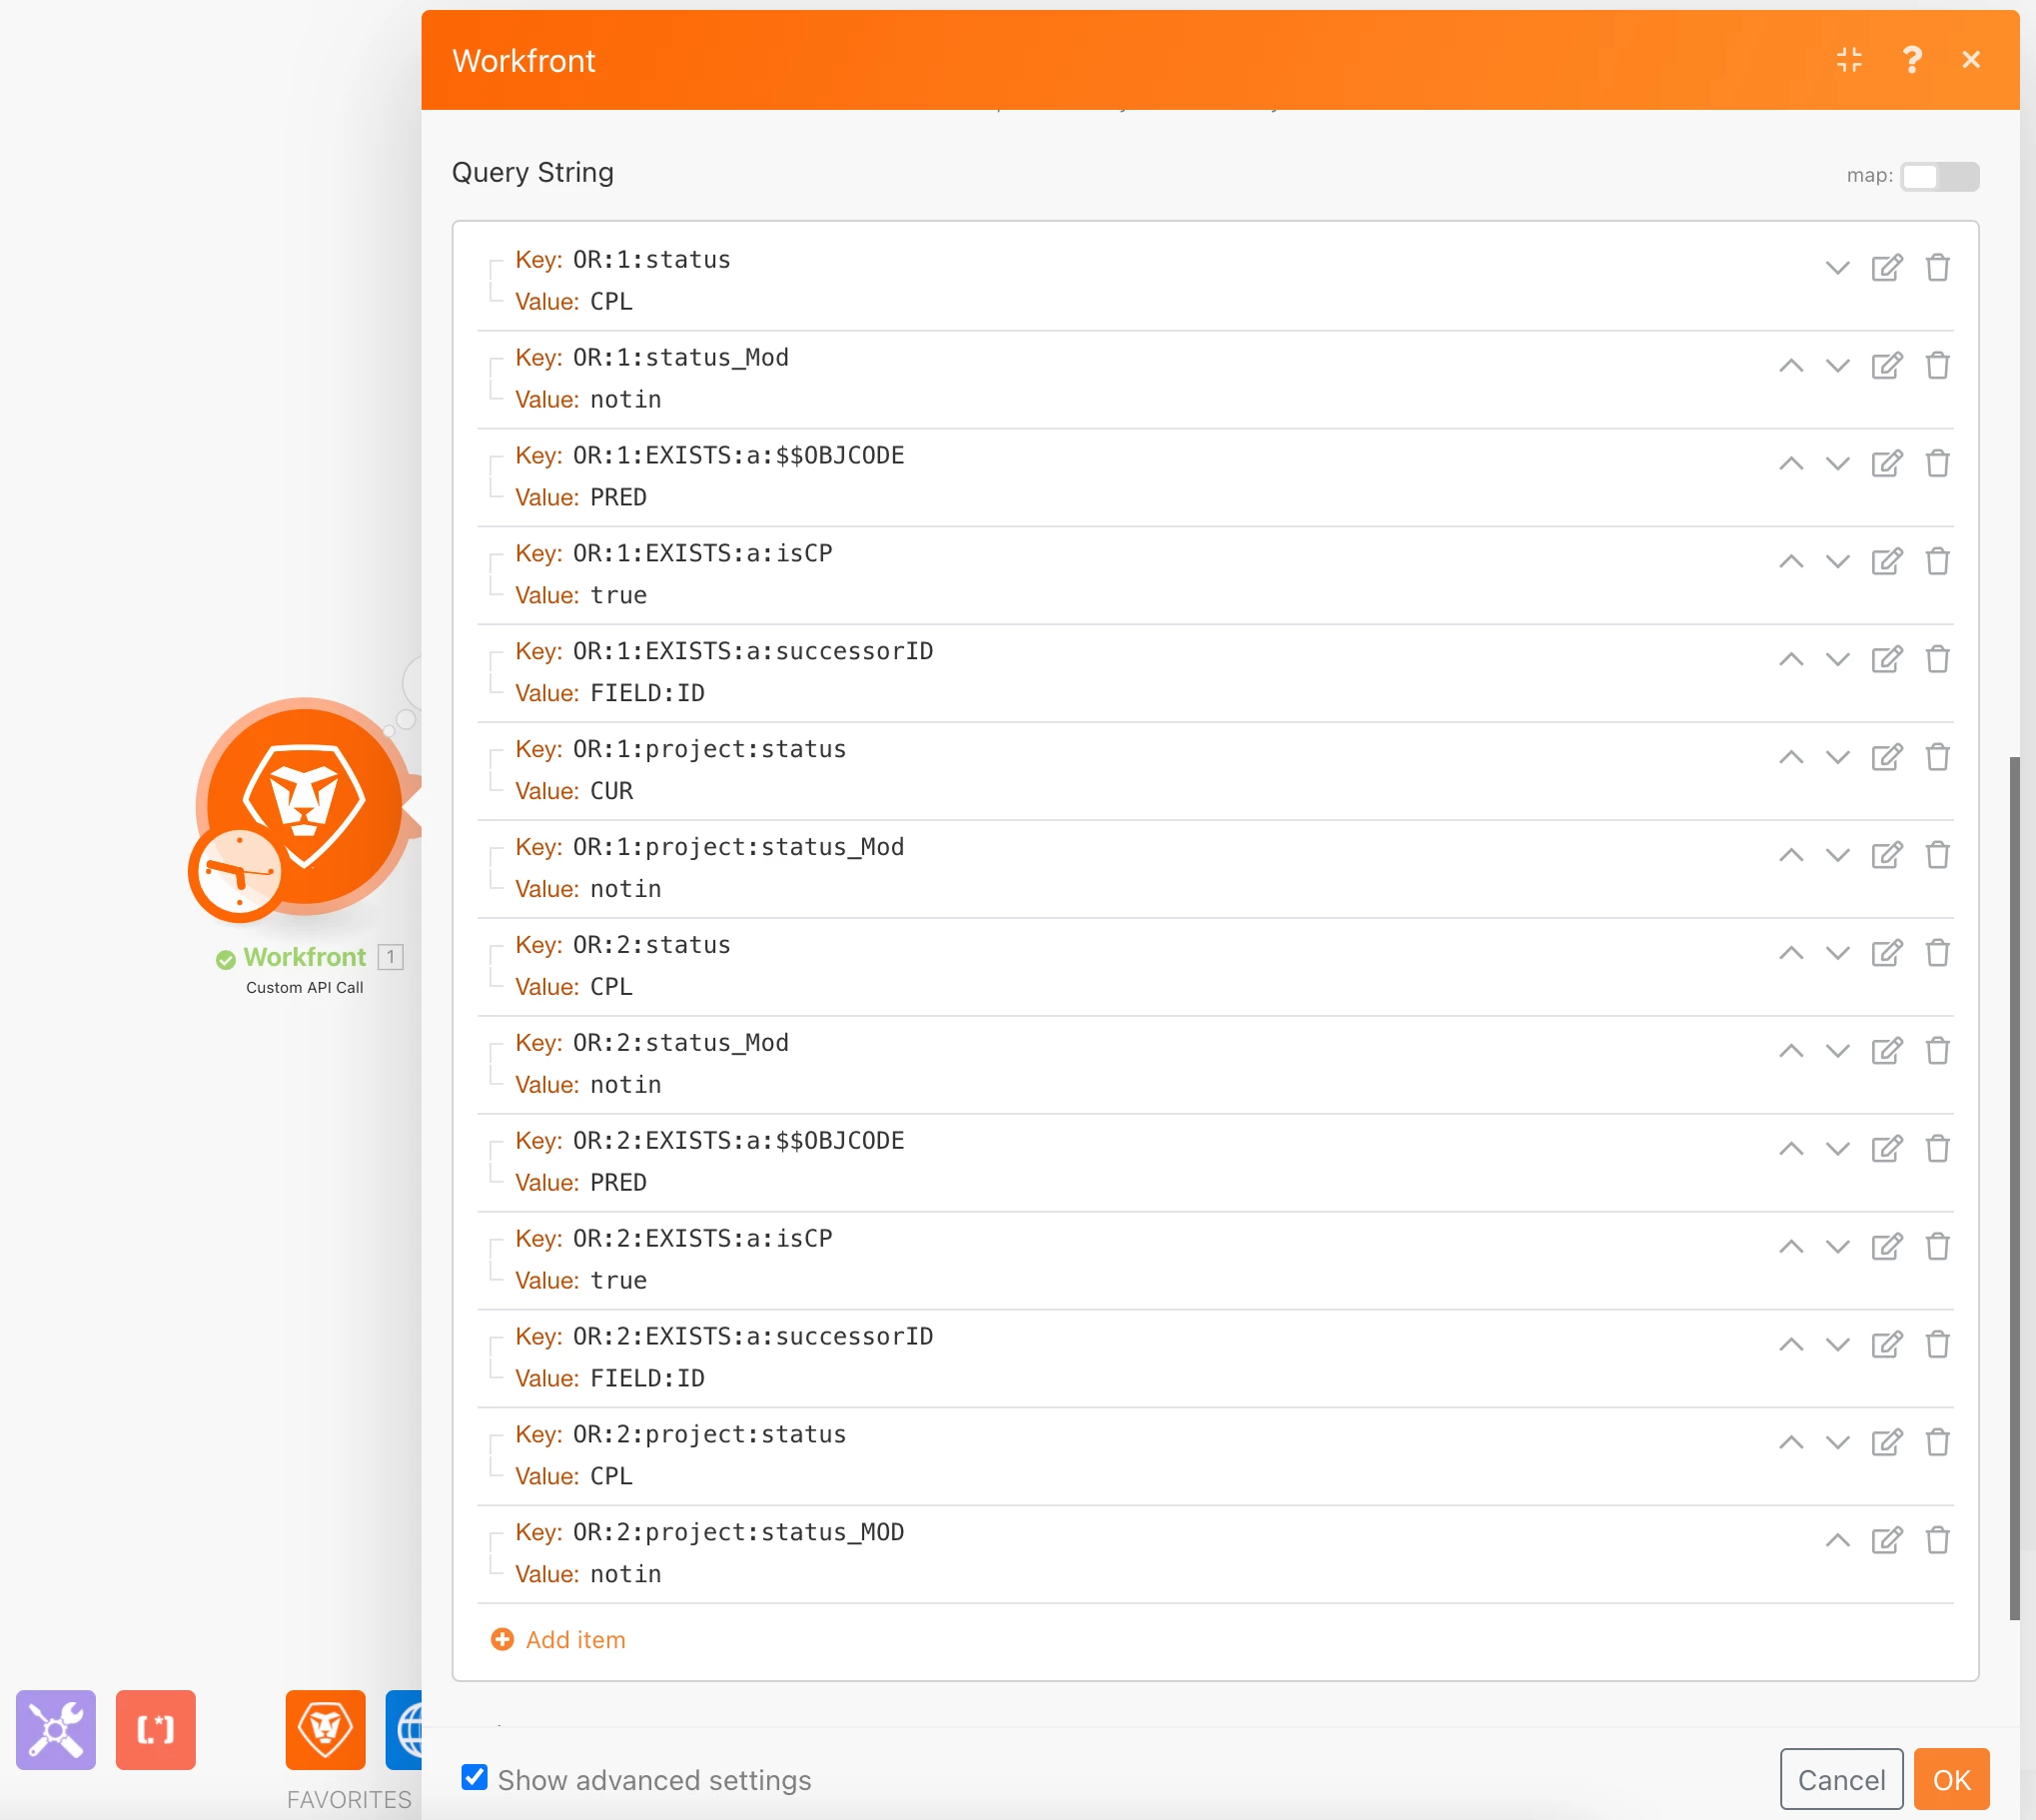The image size is (2036, 1820).
Task: Edit the OR:1:status query item
Action: click(1886, 268)
